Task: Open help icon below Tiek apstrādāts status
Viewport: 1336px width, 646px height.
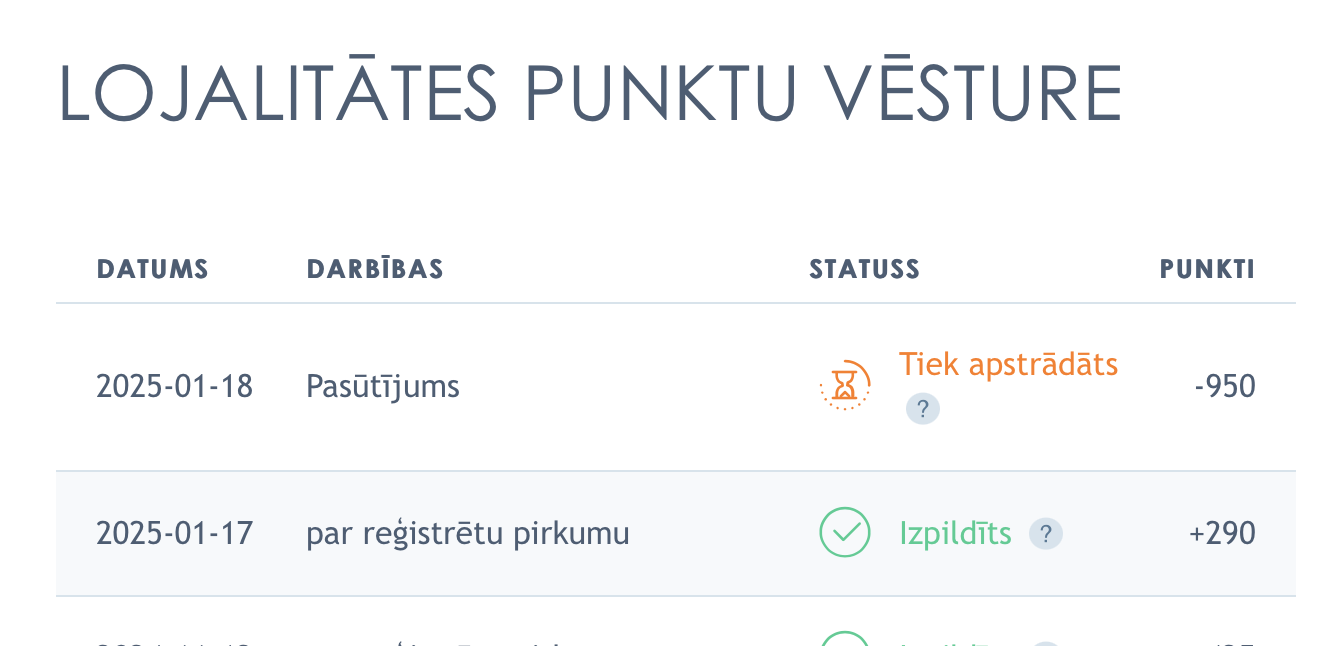Action: coord(923,408)
